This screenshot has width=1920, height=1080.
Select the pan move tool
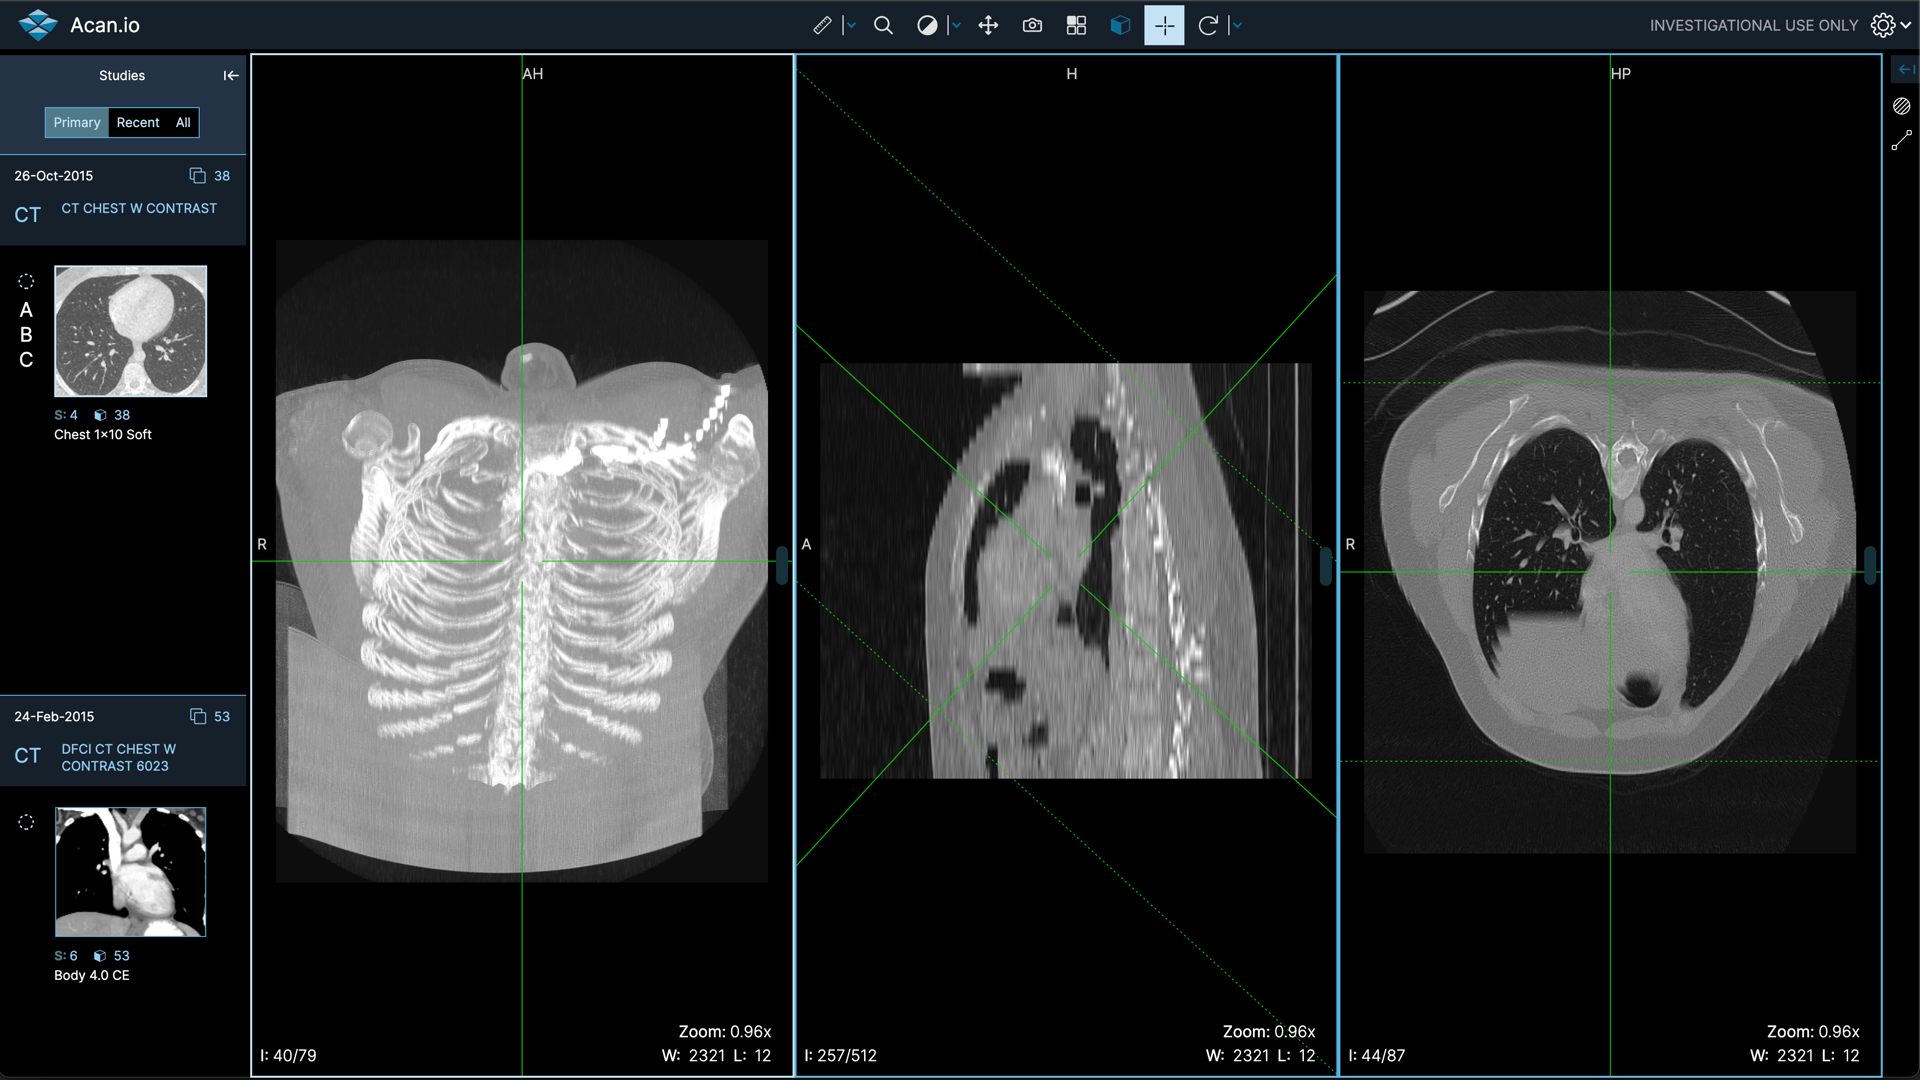point(988,26)
